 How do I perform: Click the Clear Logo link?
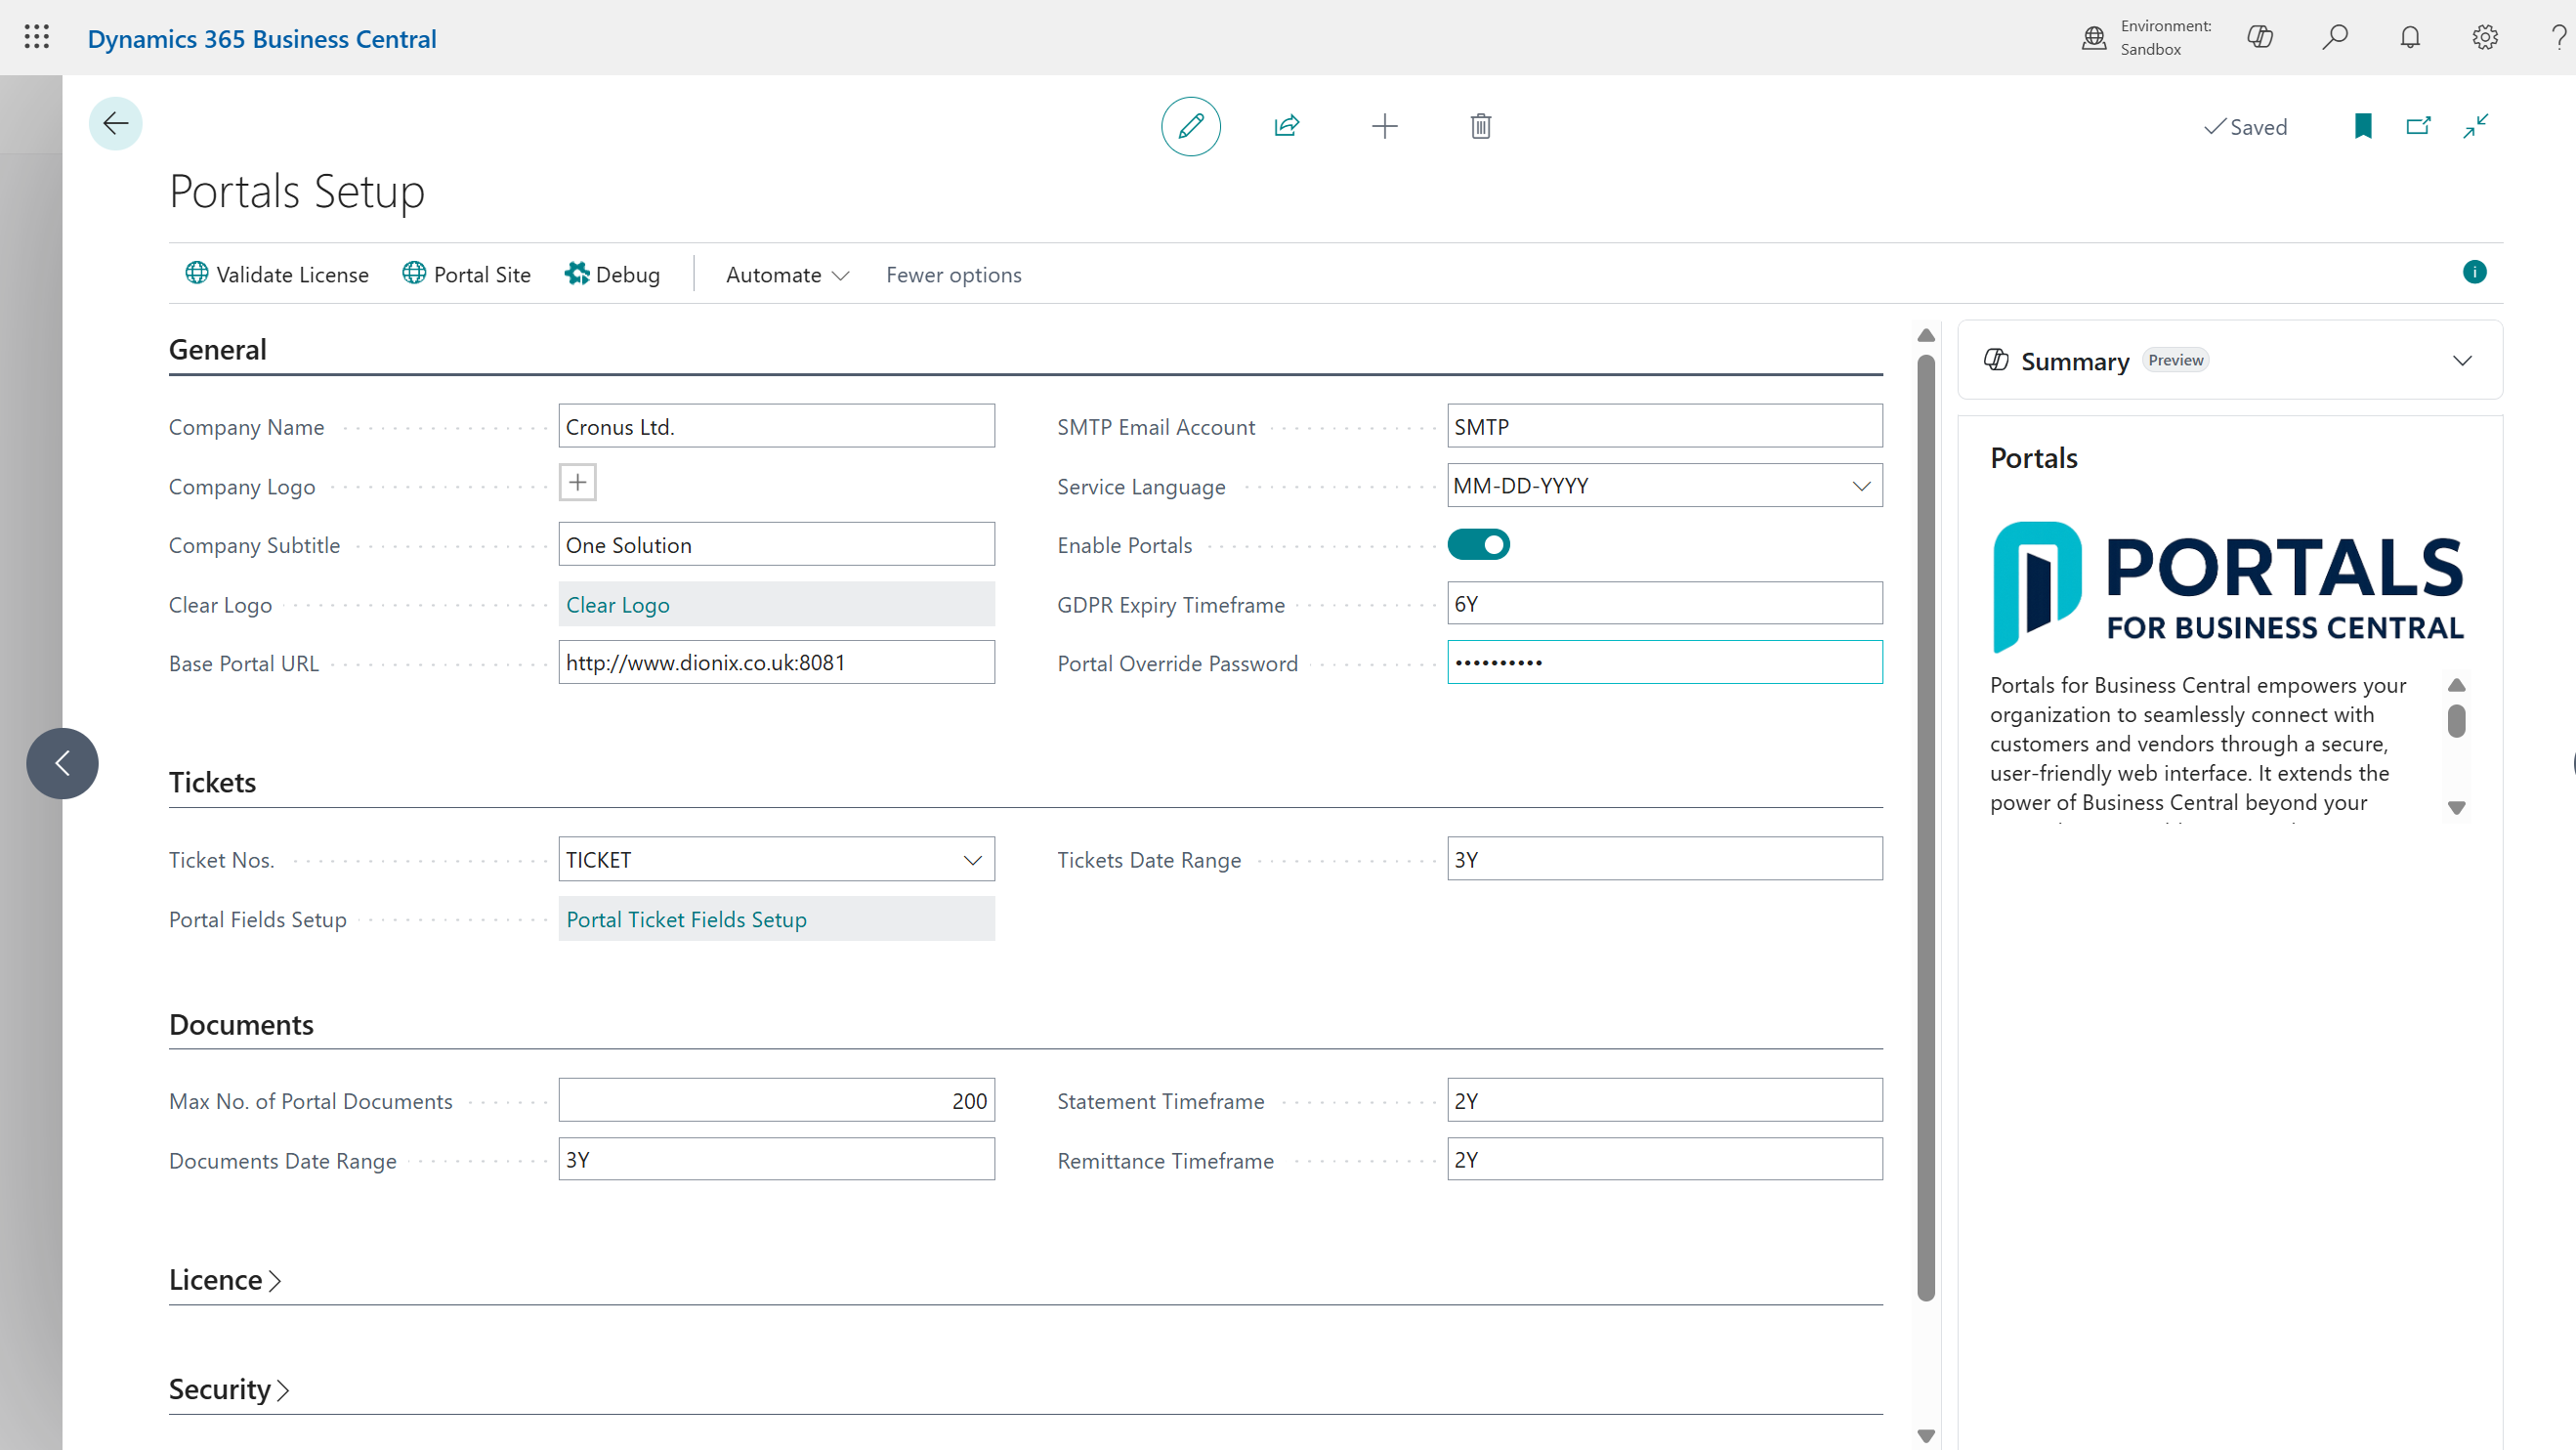point(618,605)
